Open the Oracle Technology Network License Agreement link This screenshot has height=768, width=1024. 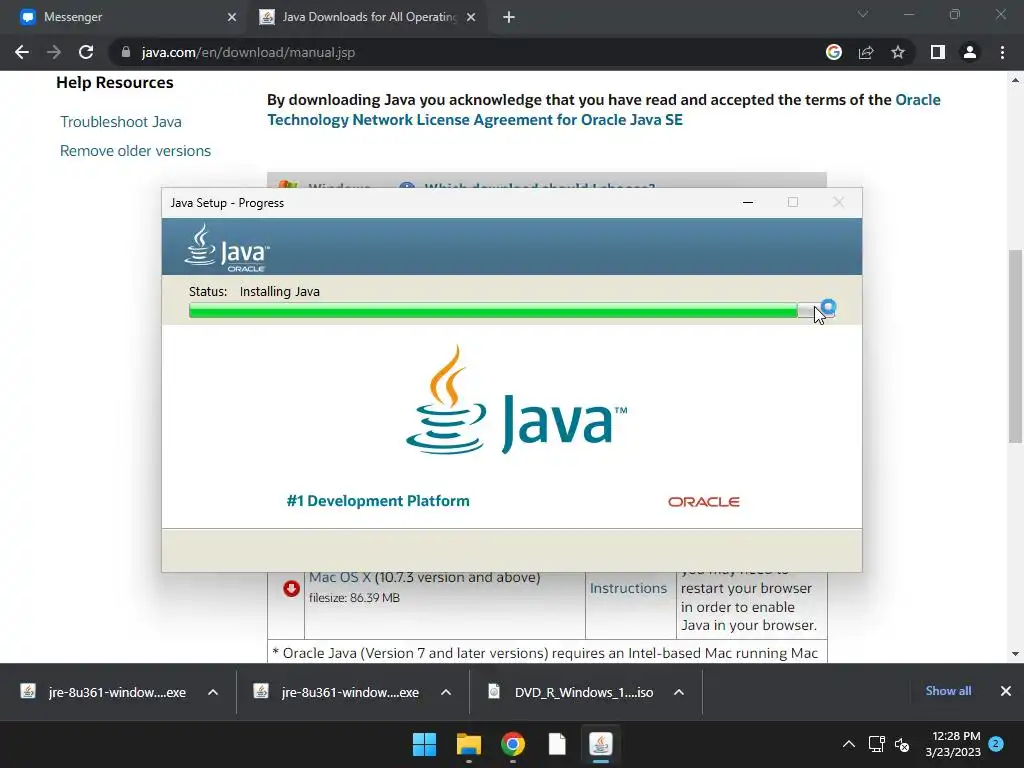click(x=604, y=110)
